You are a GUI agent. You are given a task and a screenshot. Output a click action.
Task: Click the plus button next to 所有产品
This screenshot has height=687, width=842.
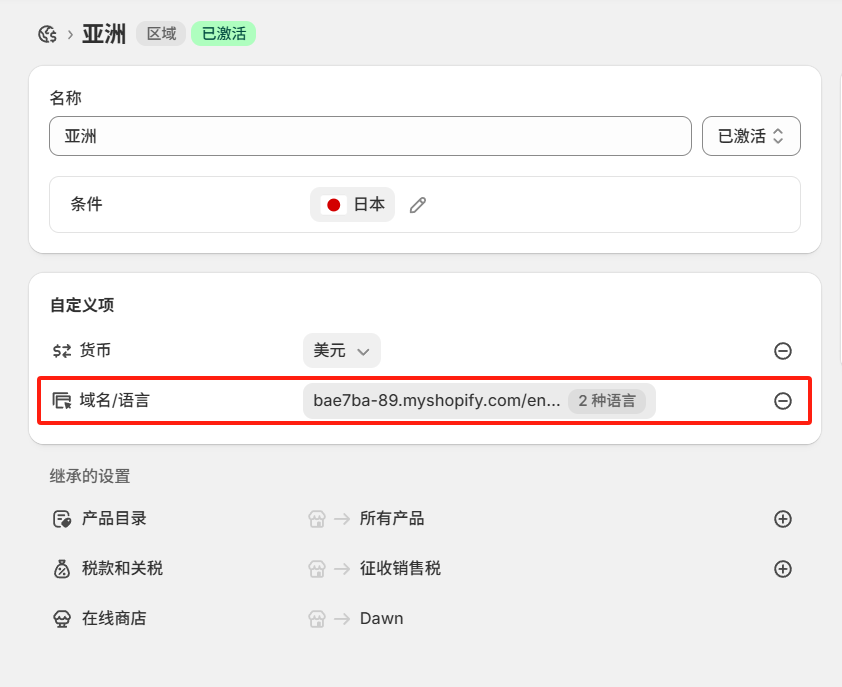[x=783, y=519]
